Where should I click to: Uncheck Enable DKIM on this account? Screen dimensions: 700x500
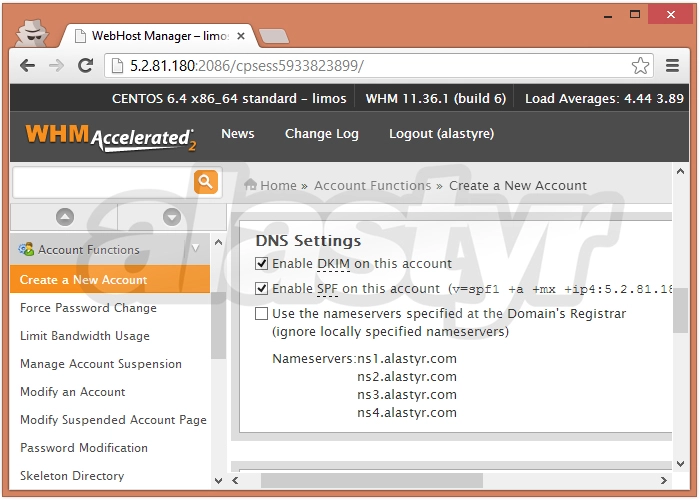262,264
